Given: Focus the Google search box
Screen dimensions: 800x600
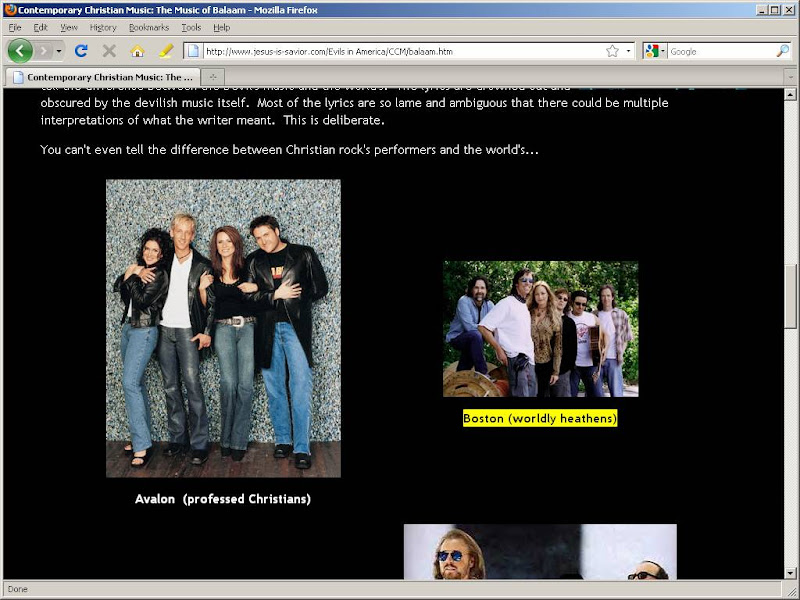Looking at the screenshot, I should click(x=721, y=51).
